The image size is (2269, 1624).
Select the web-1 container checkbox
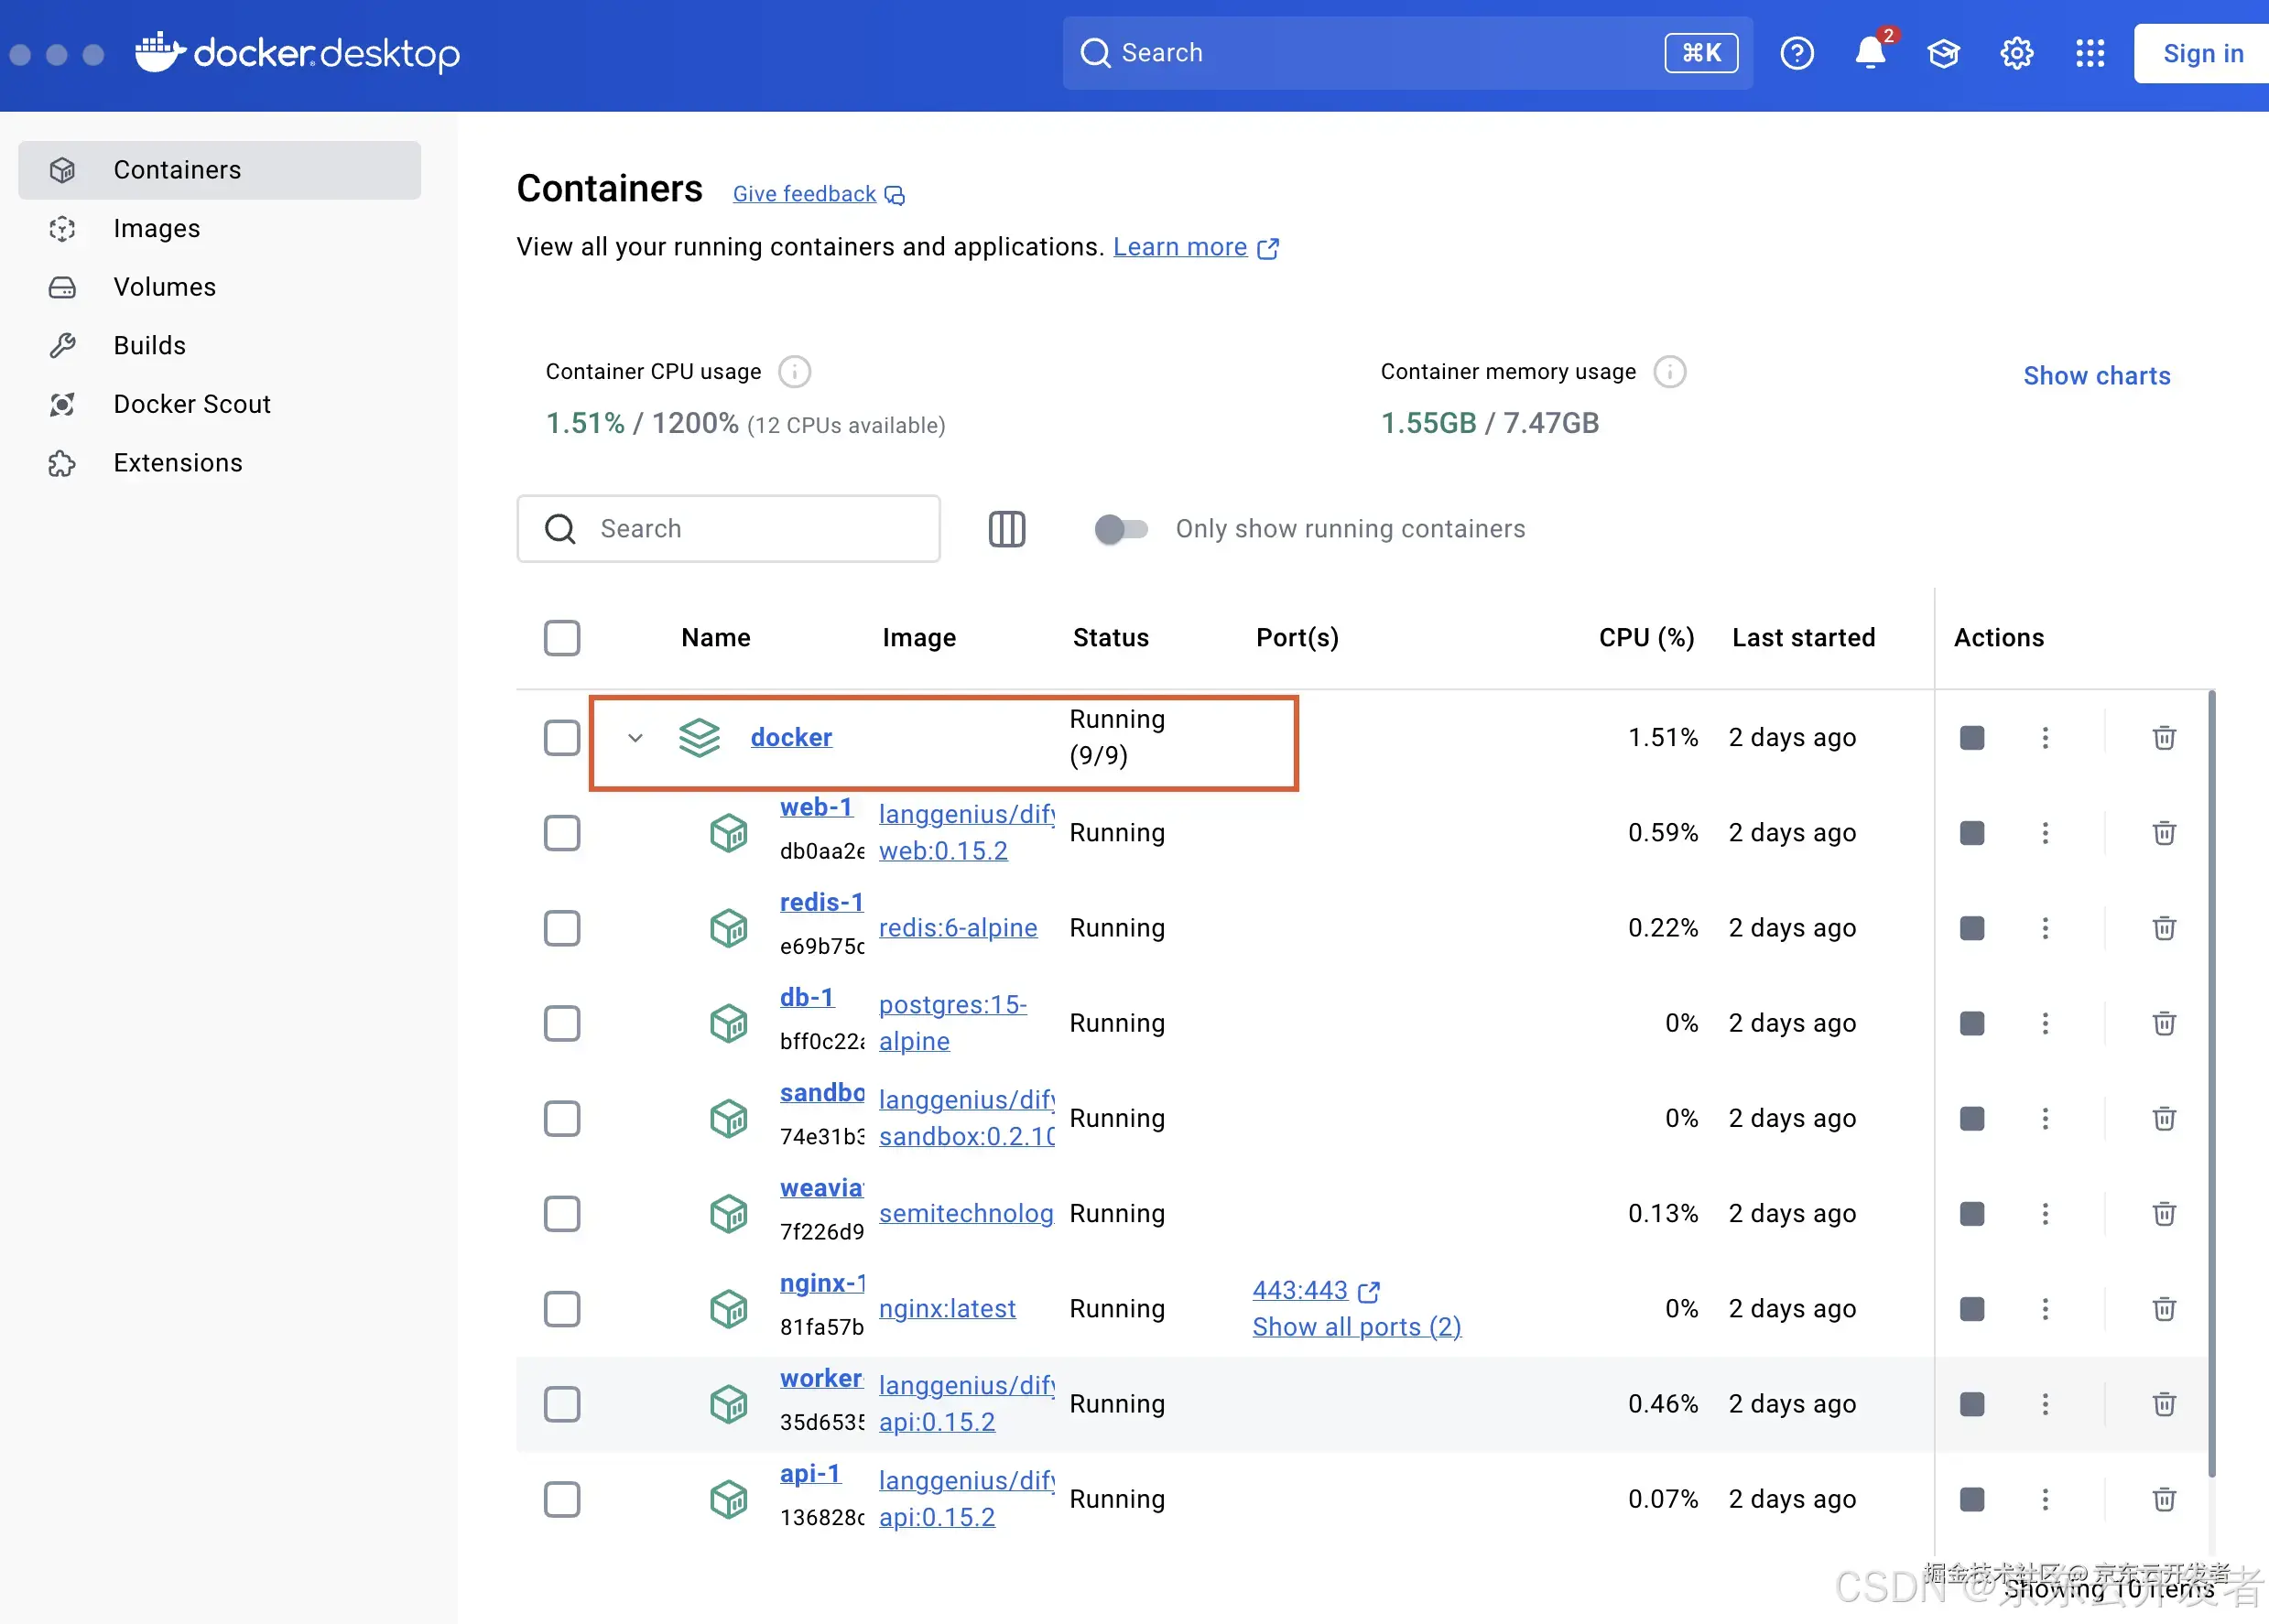[562, 833]
